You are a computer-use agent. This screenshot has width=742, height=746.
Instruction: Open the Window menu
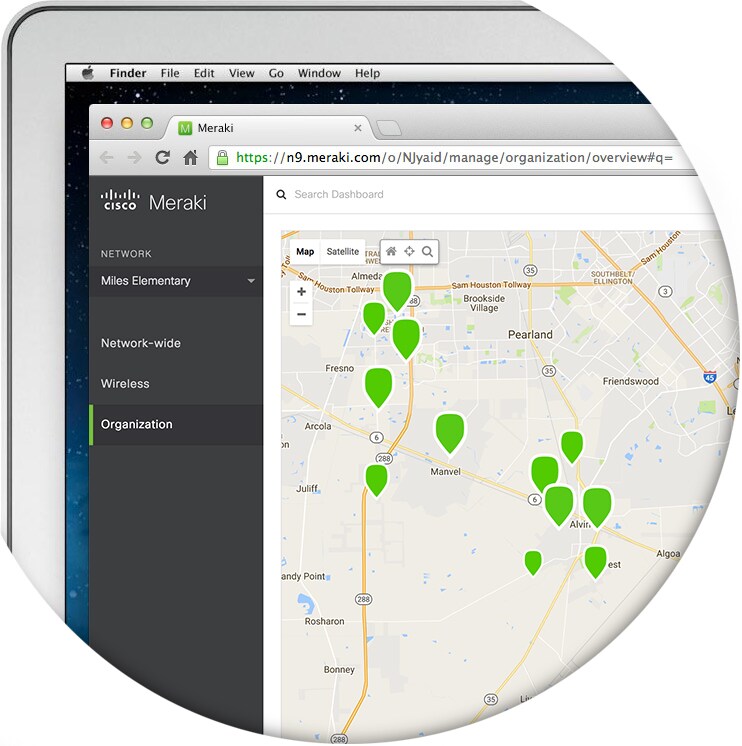coord(319,73)
